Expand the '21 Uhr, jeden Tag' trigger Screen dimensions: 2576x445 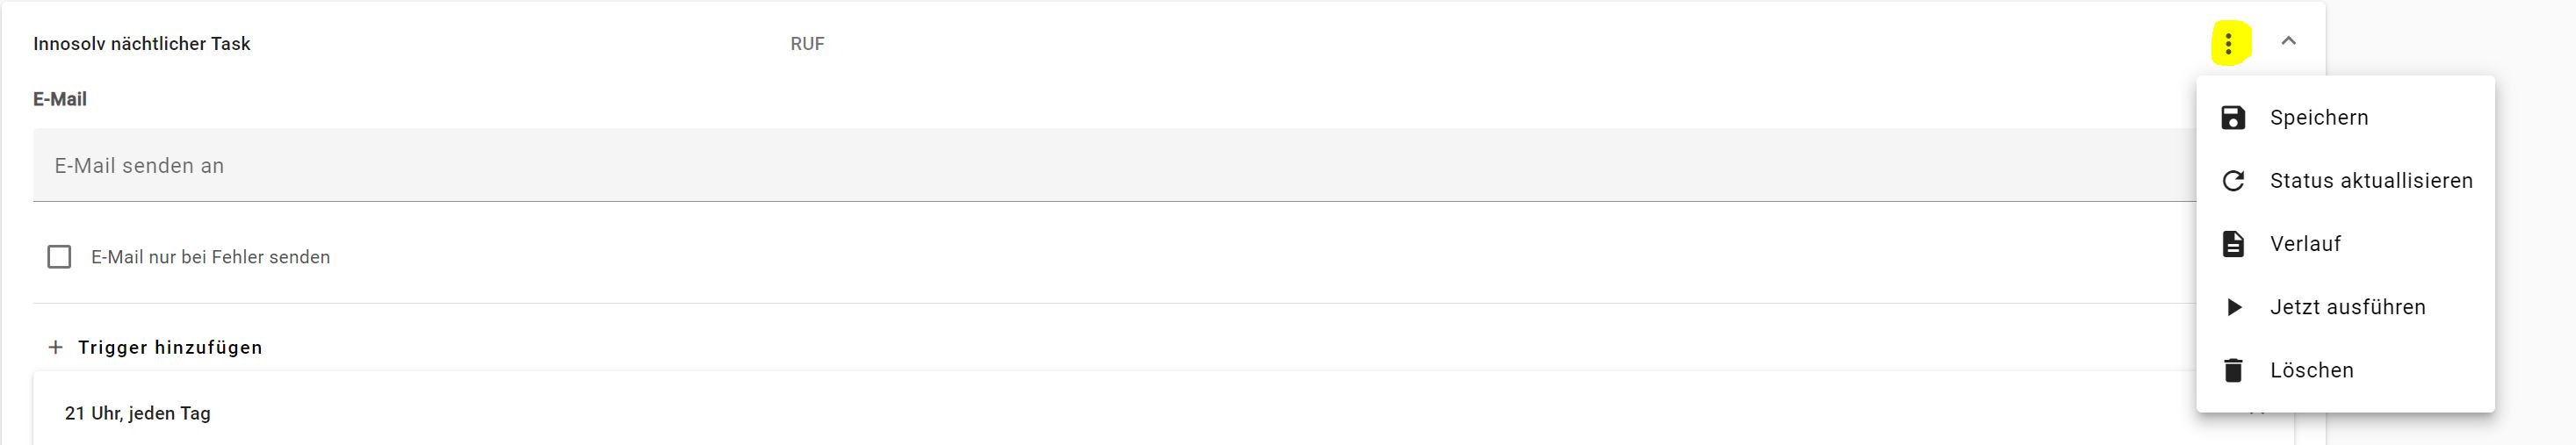click(x=138, y=413)
